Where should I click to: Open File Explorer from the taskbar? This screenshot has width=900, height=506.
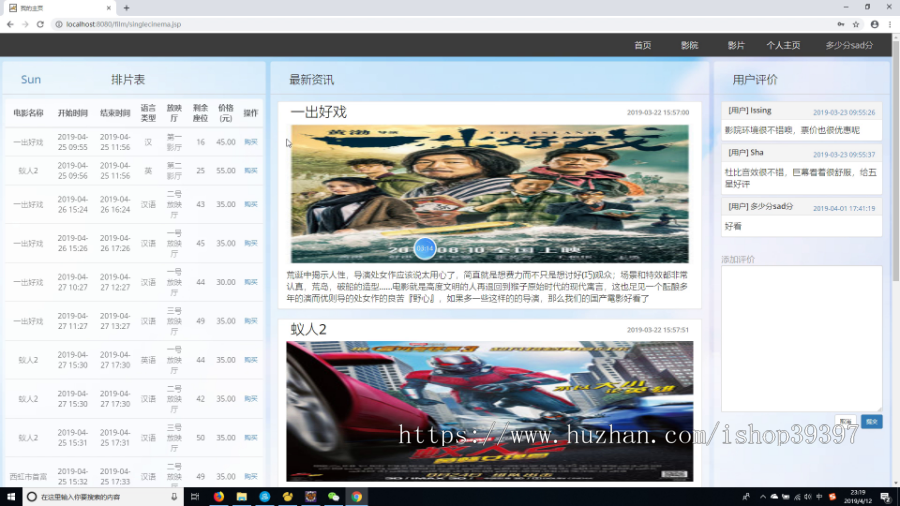(242, 497)
